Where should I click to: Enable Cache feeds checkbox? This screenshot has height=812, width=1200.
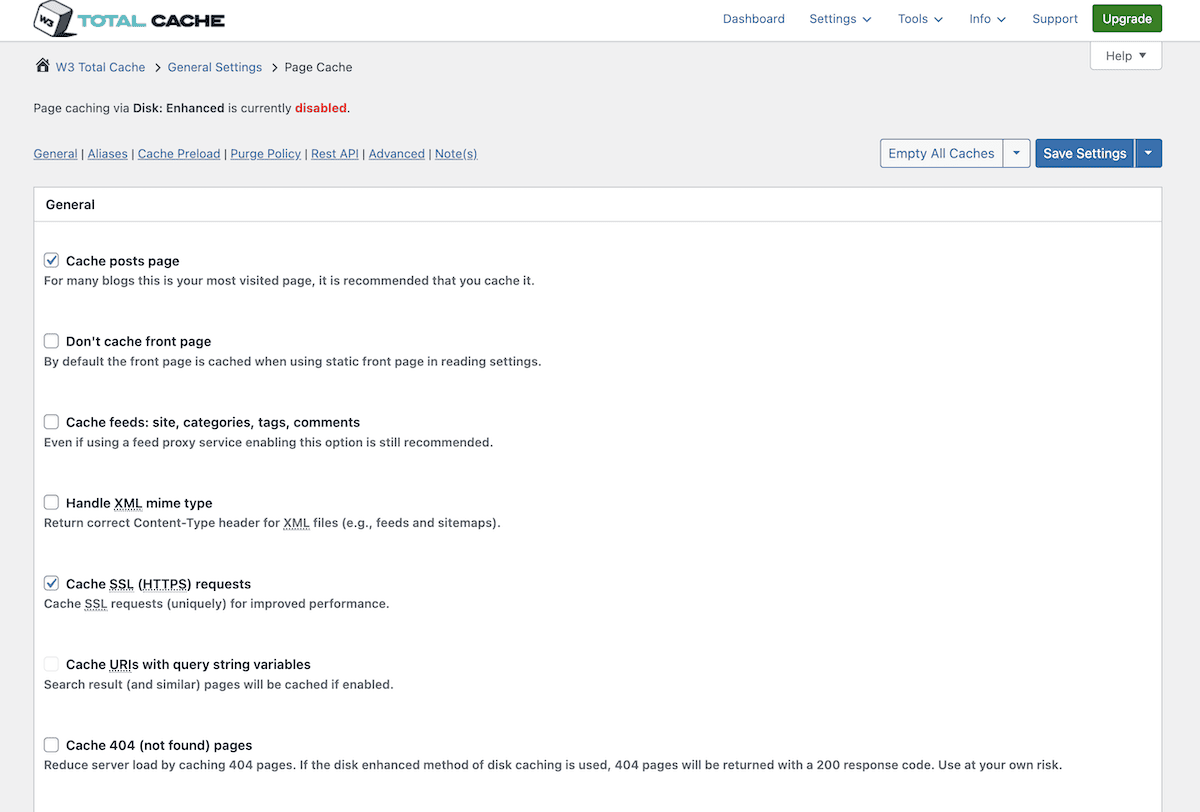[52, 422]
